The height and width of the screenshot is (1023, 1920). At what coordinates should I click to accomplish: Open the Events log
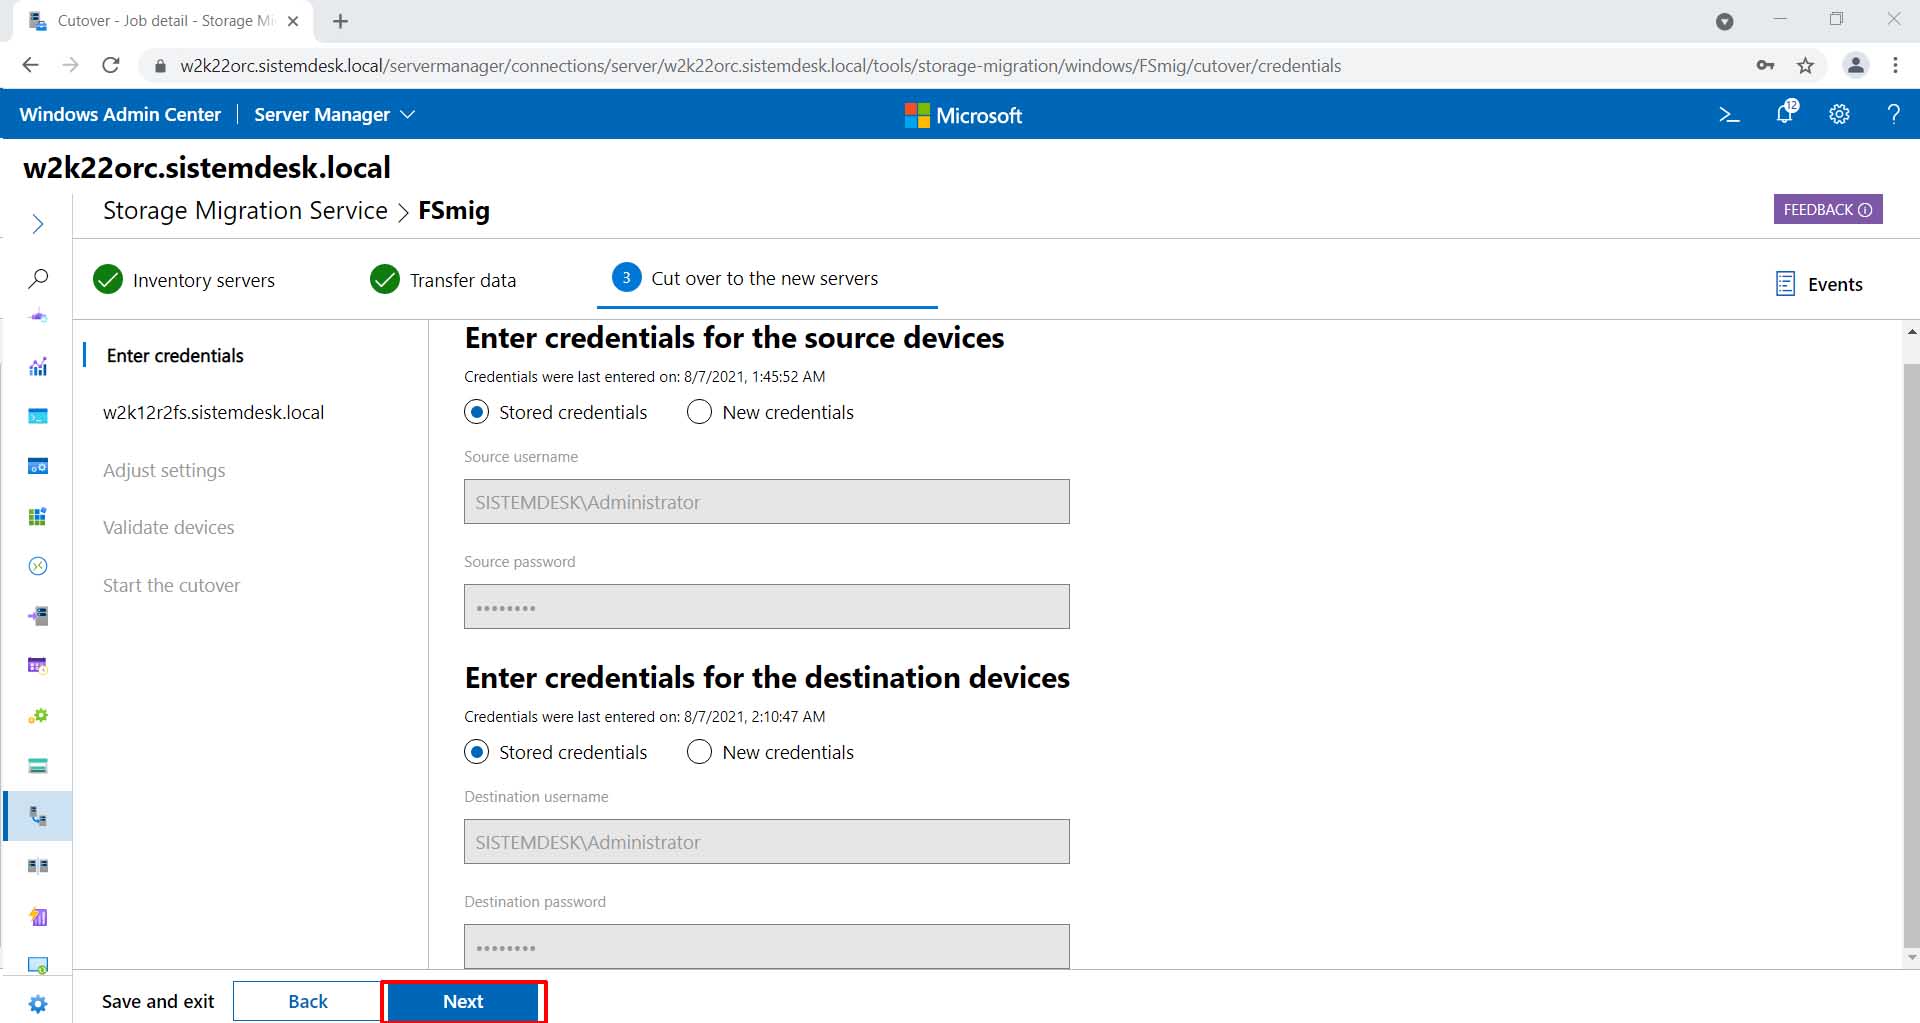coord(1819,284)
